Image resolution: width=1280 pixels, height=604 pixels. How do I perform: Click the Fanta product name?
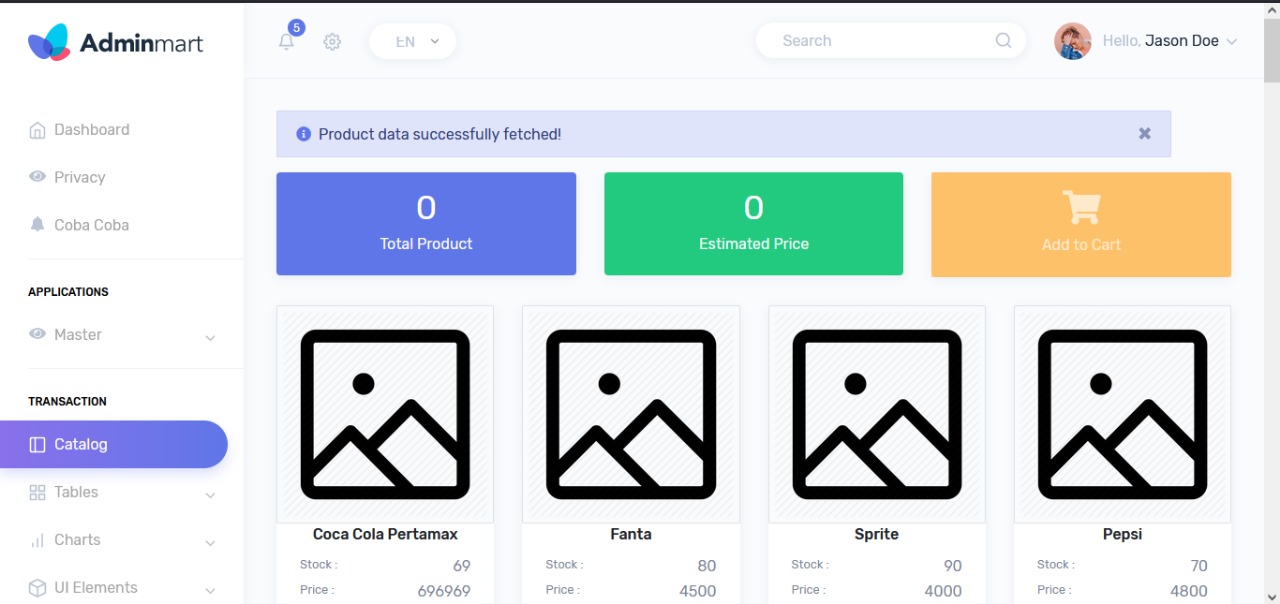pos(631,534)
